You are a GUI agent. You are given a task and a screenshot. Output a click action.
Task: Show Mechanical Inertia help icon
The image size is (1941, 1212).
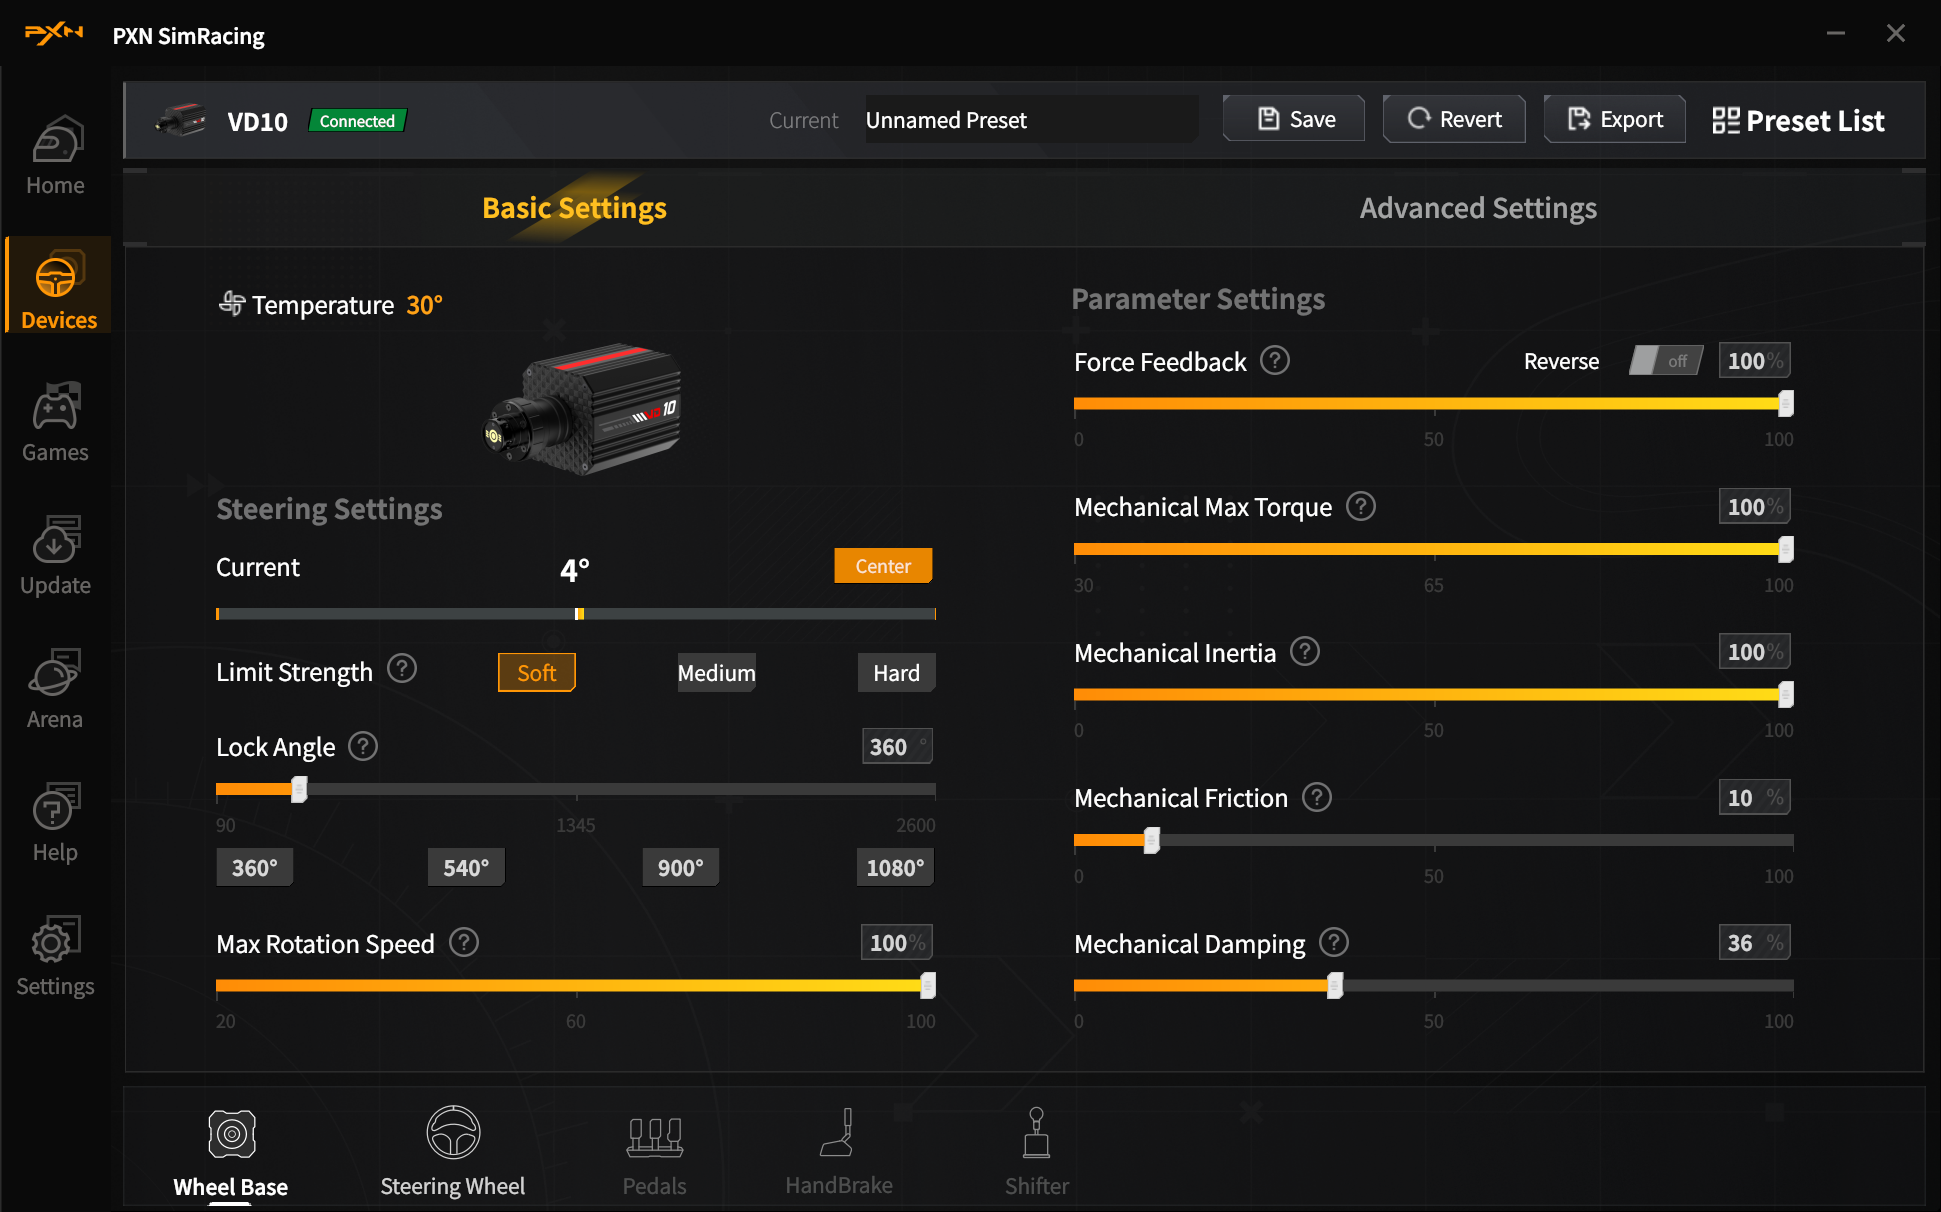pos(1305,652)
